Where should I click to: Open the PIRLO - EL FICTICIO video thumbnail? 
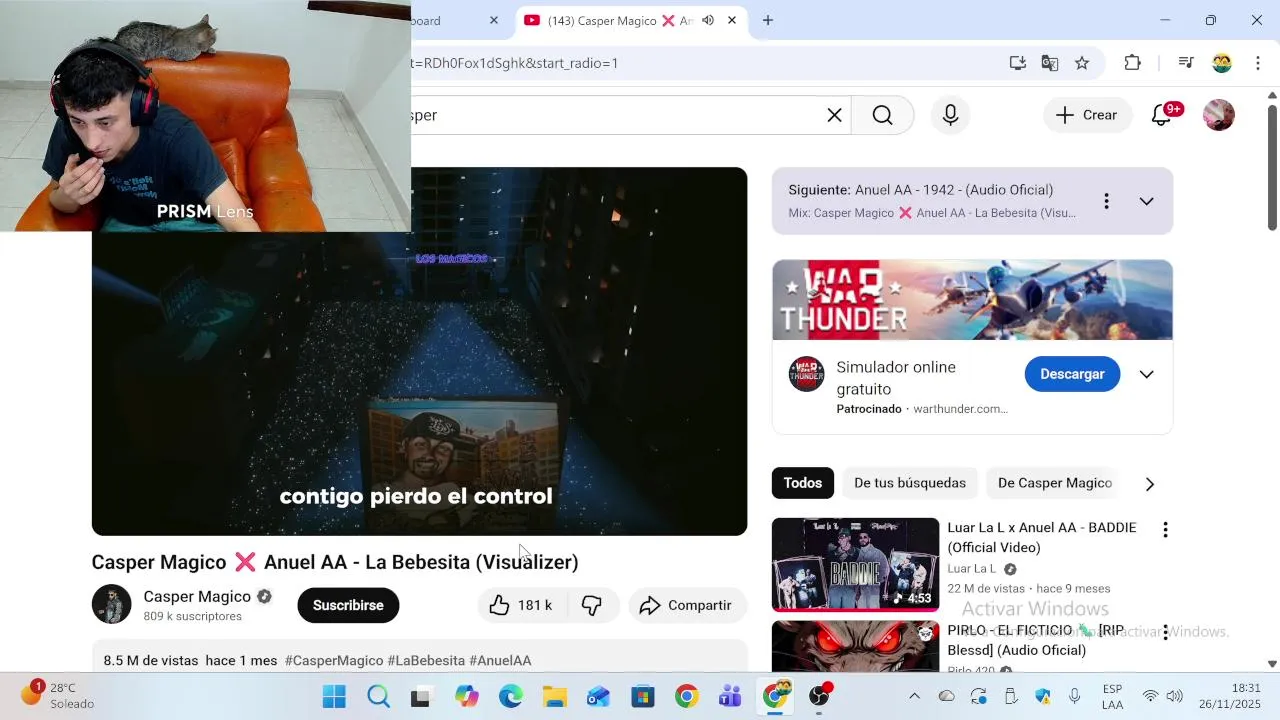tap(855, 647)
